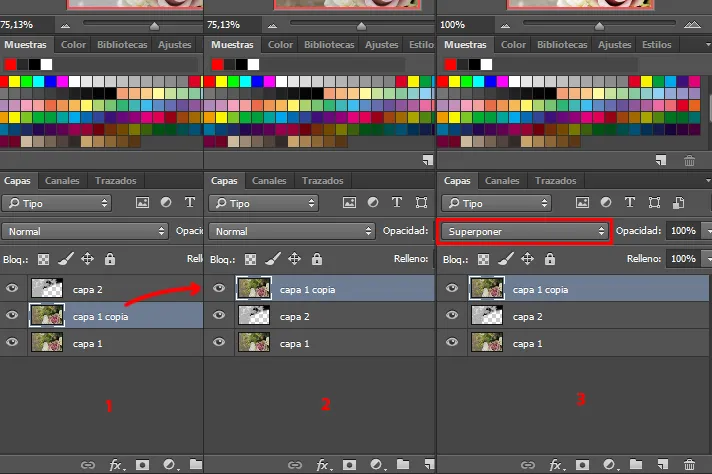
Task: Hide capa 1 in right panel
Action: point(452,342)
